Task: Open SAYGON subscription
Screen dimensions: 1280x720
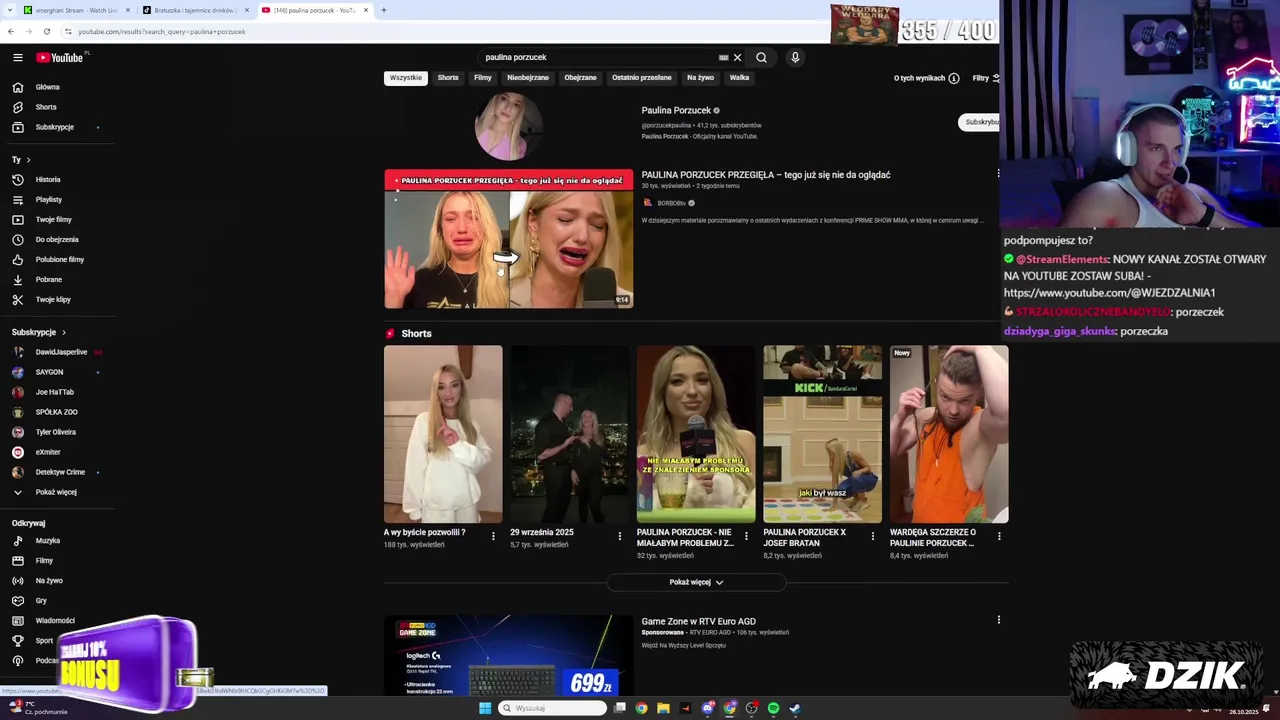Action: click(x=49, y=372)
